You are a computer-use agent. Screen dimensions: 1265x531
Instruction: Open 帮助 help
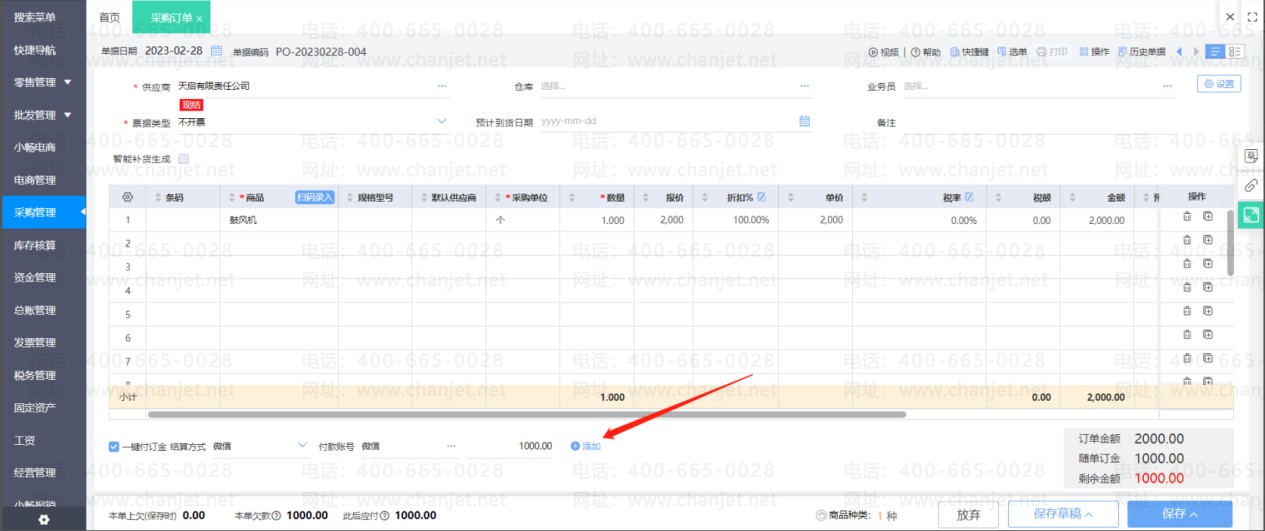926,52
